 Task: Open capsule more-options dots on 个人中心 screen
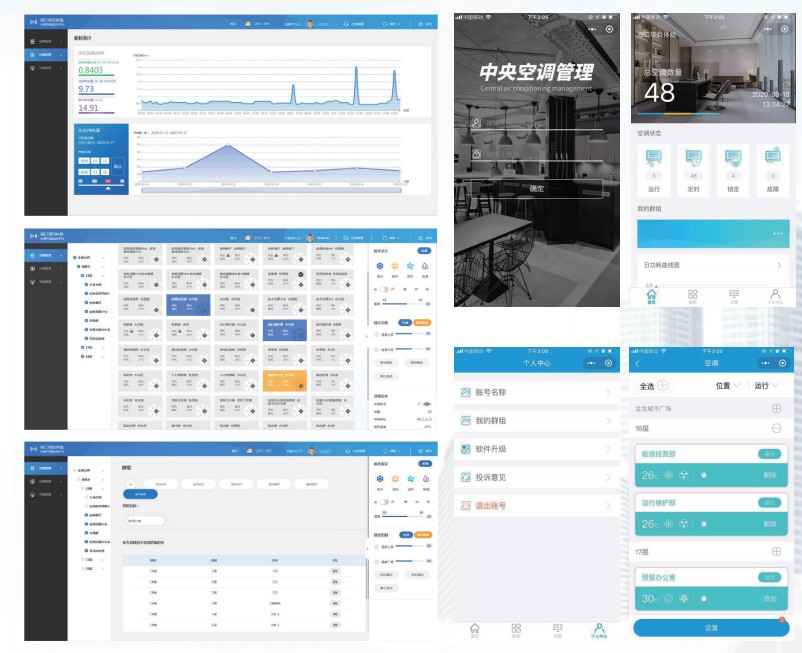[x=591, y=363]
